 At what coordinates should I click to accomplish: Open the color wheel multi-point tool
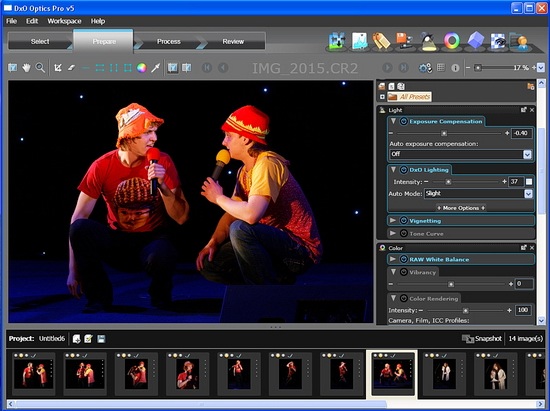coord(141,68)
